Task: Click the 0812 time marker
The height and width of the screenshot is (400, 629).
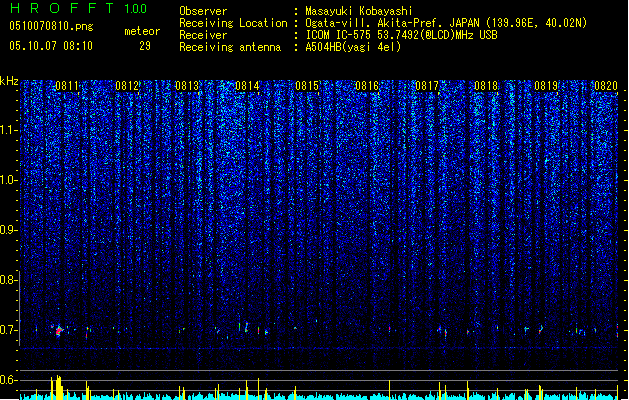Action: 127,86
